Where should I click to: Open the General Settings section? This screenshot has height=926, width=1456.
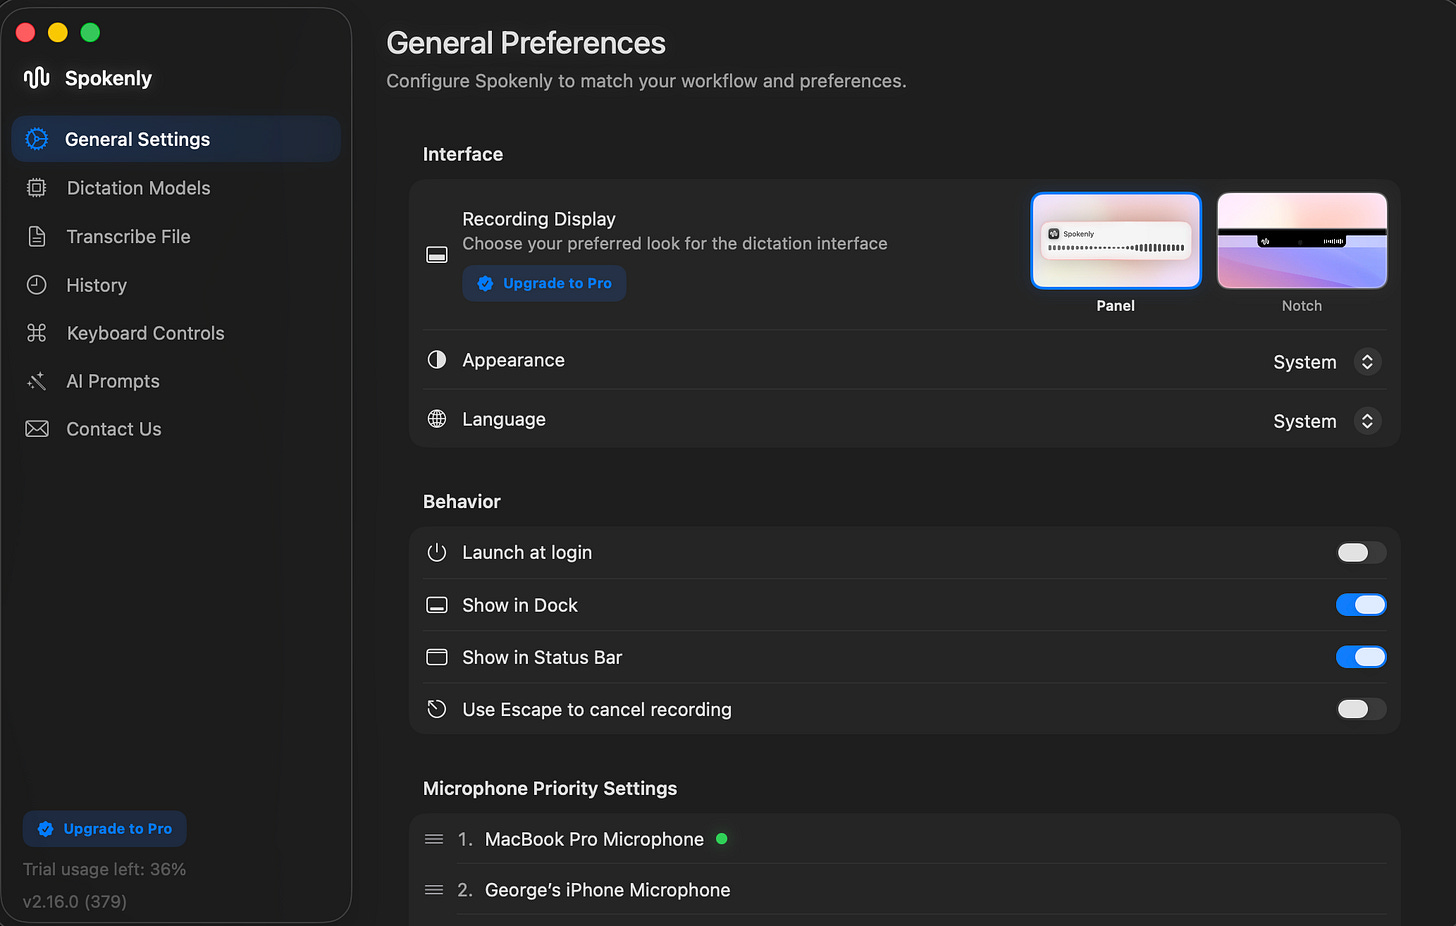click(x=176, y=139)
